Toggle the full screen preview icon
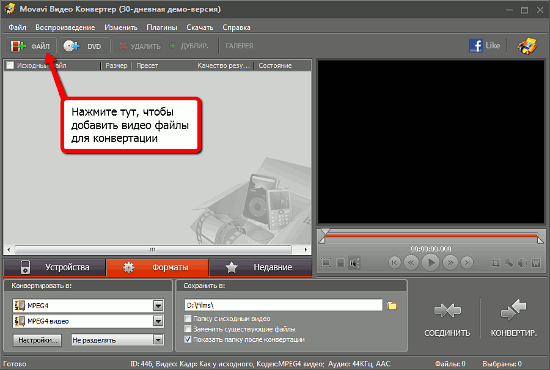Image resolution: width=550 pixels, height=370 pixels. click(326, 262)
